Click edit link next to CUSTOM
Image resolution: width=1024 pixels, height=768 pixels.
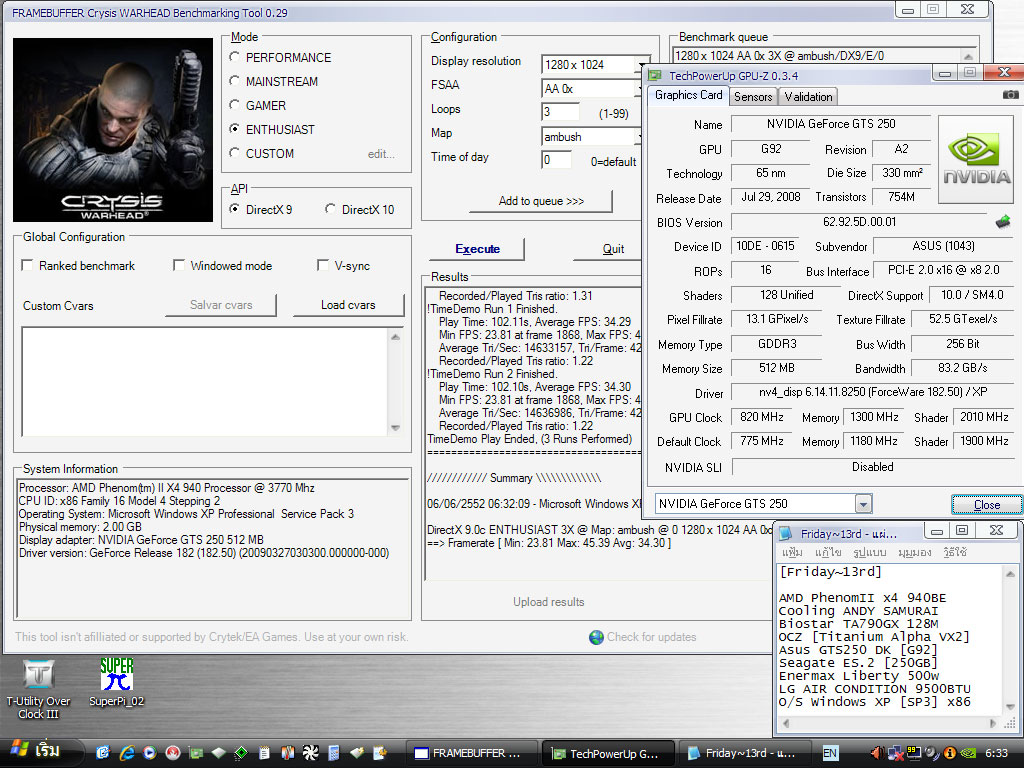[x=381, y=154]
